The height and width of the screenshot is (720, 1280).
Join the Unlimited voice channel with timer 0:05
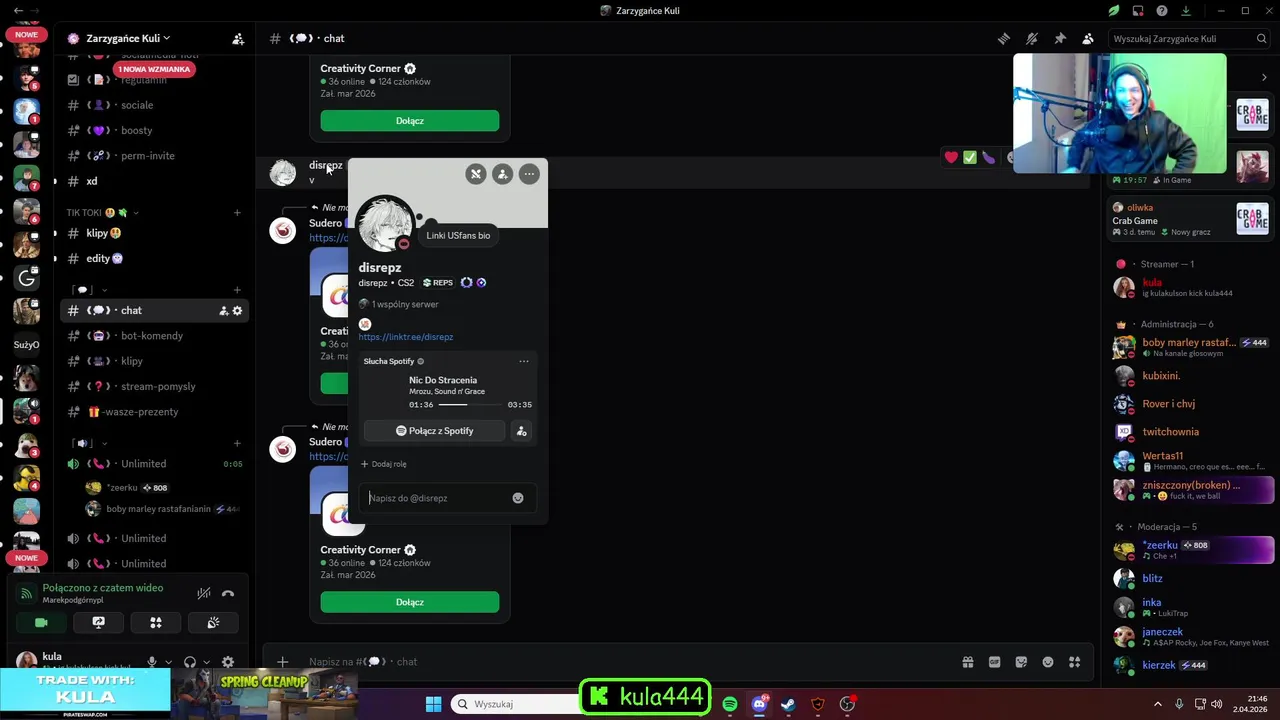[x=154, y=464]
